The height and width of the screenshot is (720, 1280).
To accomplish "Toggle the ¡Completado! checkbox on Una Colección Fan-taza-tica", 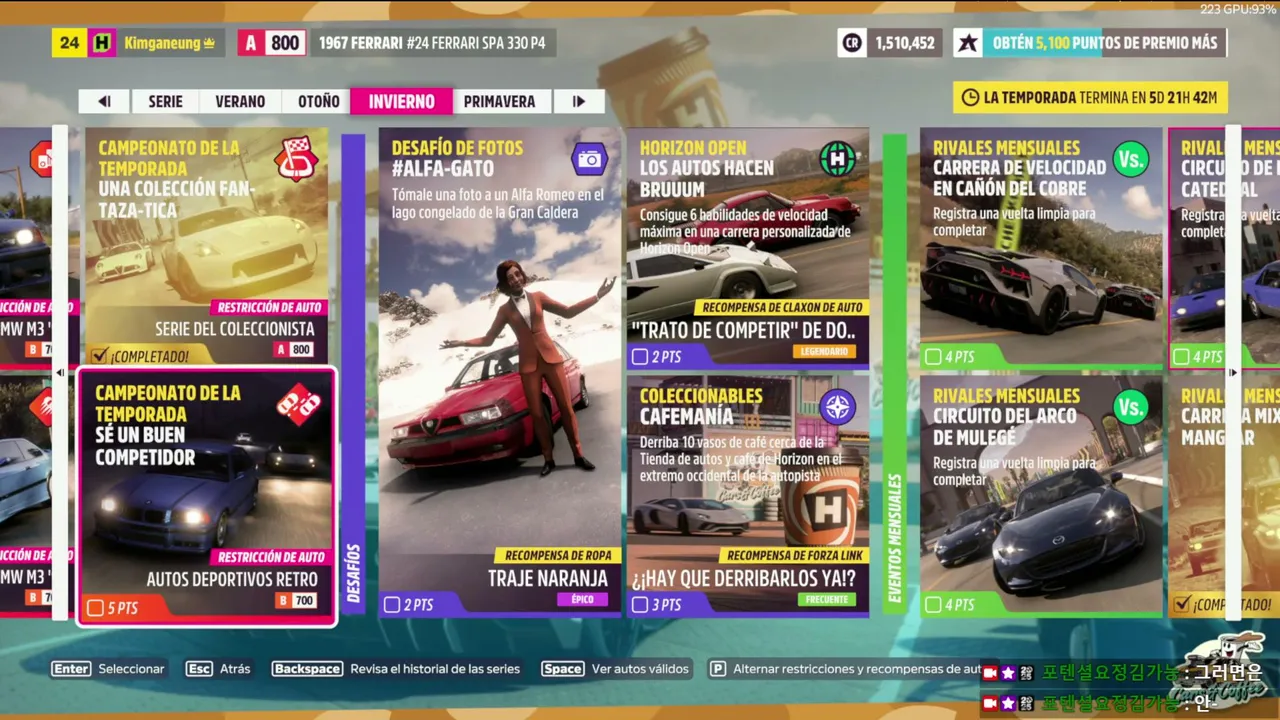I will [x=99, y=355].
